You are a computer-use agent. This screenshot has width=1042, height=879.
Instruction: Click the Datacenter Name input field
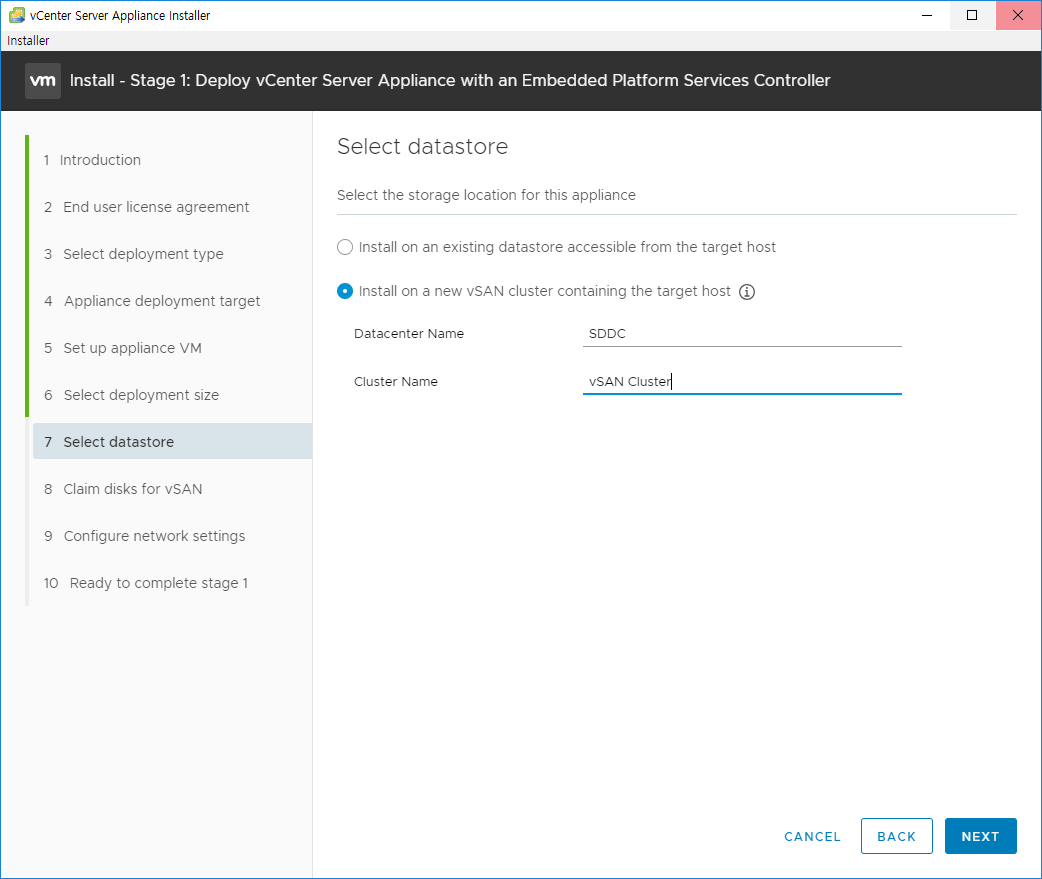coord(742,334)
